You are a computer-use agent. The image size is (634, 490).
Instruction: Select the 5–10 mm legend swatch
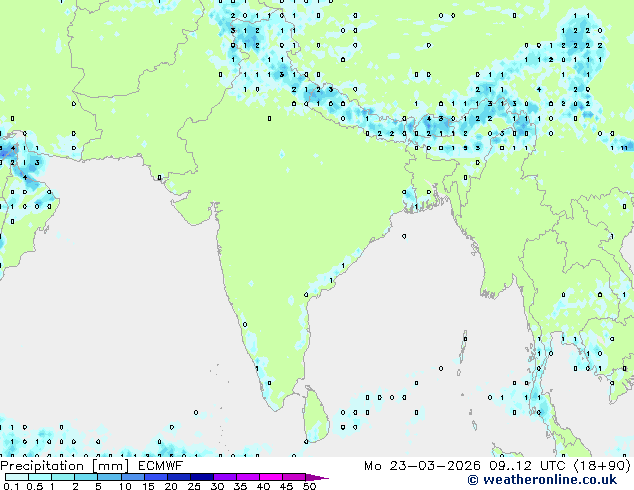109,477
